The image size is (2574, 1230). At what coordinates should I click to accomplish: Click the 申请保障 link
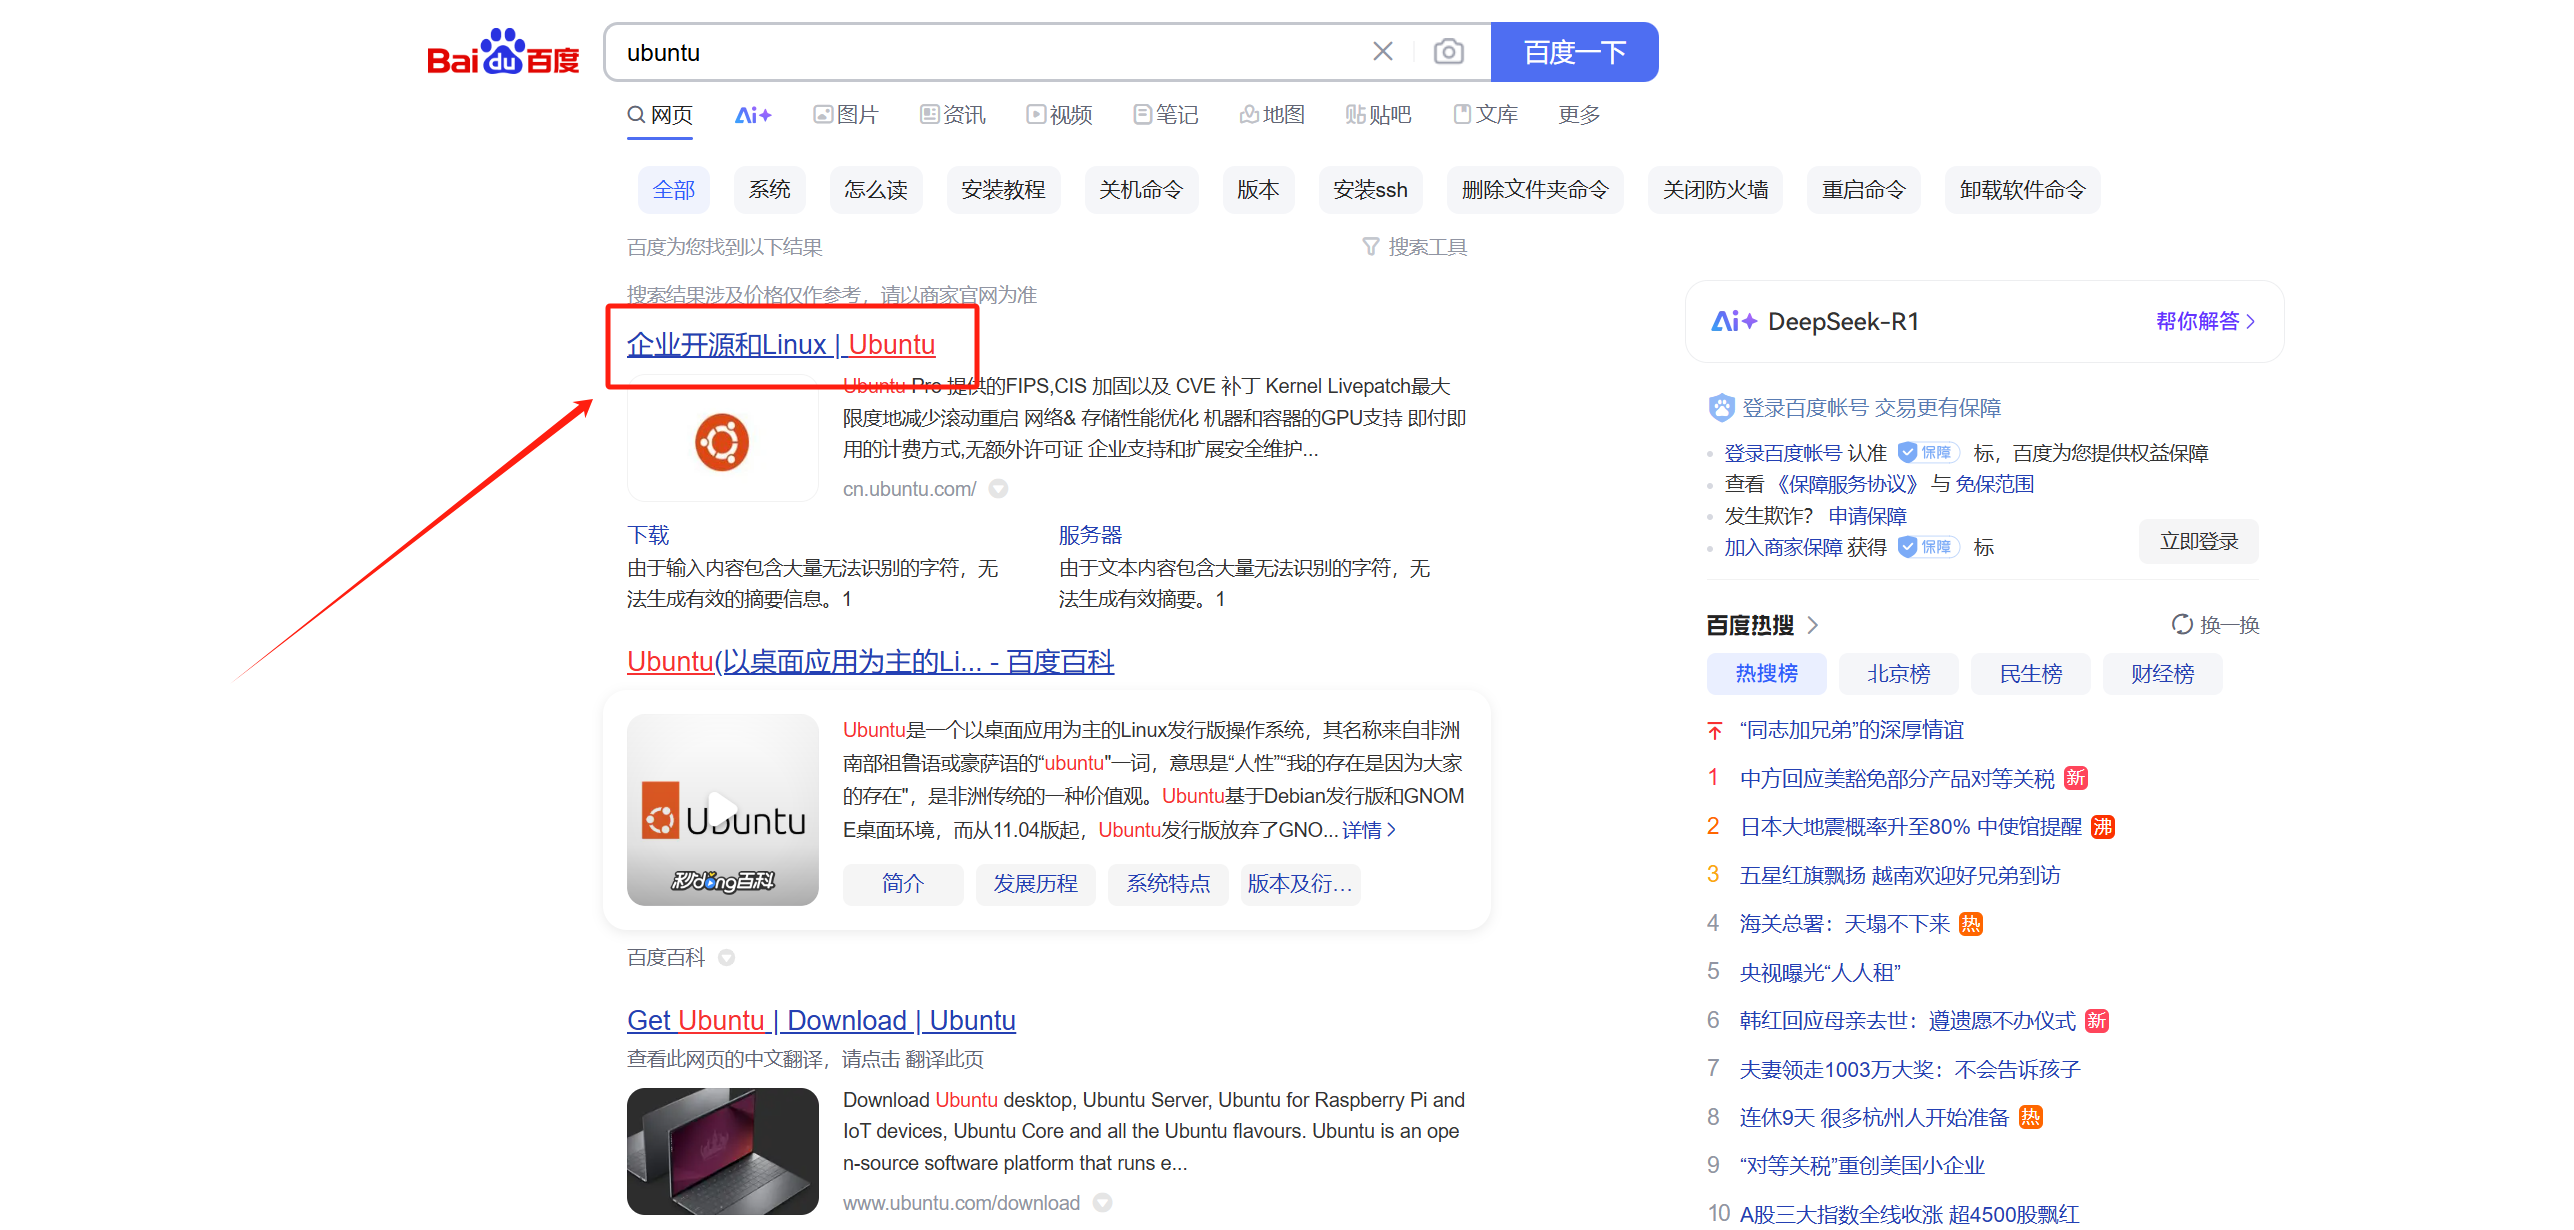click(x=1867, y=516)
